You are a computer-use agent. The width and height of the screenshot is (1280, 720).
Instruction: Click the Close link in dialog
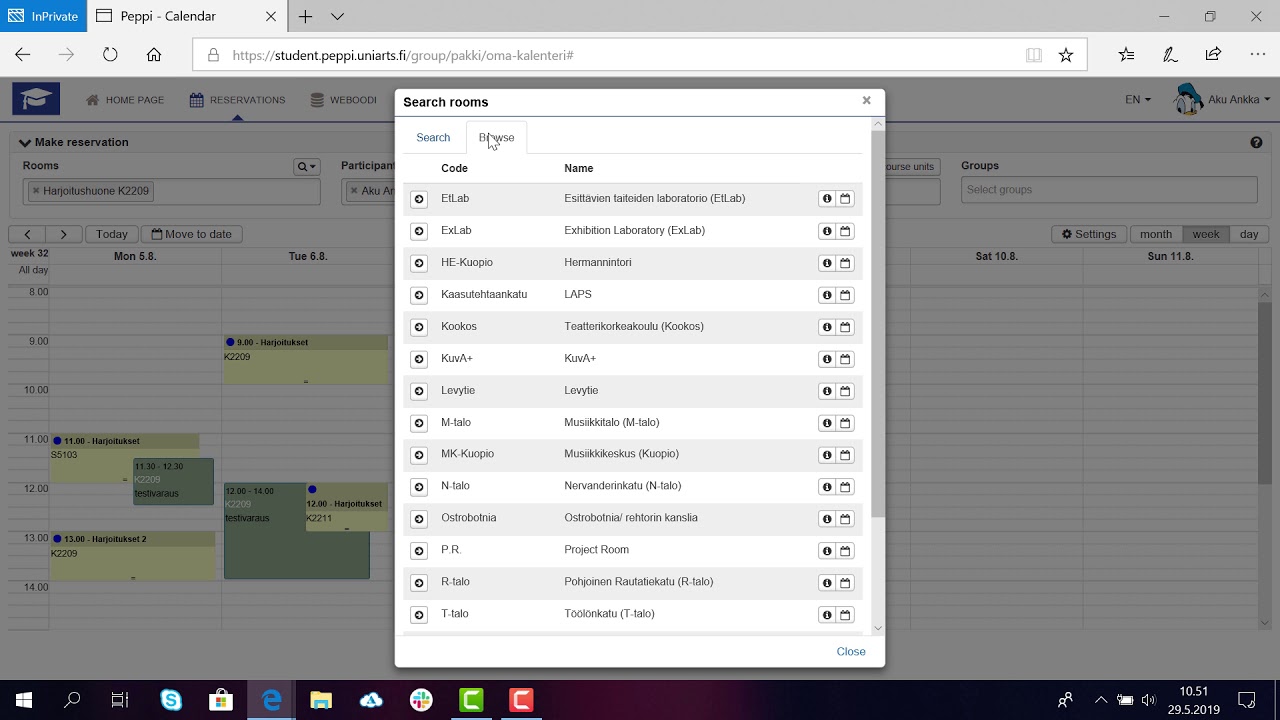[851, 651]
